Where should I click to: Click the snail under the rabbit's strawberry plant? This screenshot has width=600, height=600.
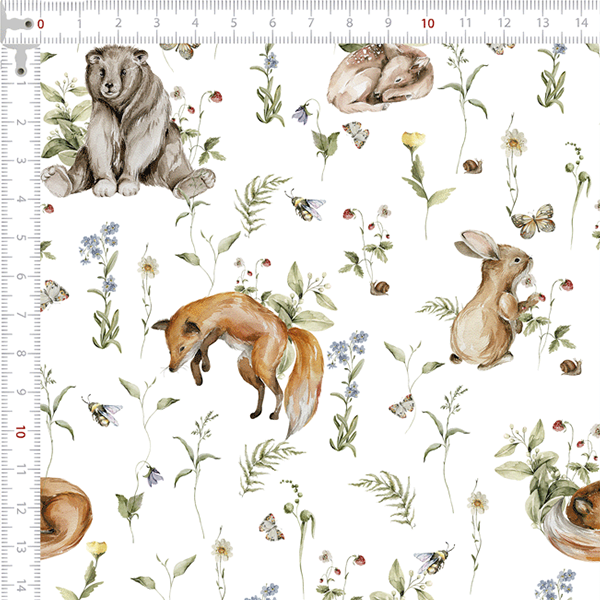(x=570, y=367)
